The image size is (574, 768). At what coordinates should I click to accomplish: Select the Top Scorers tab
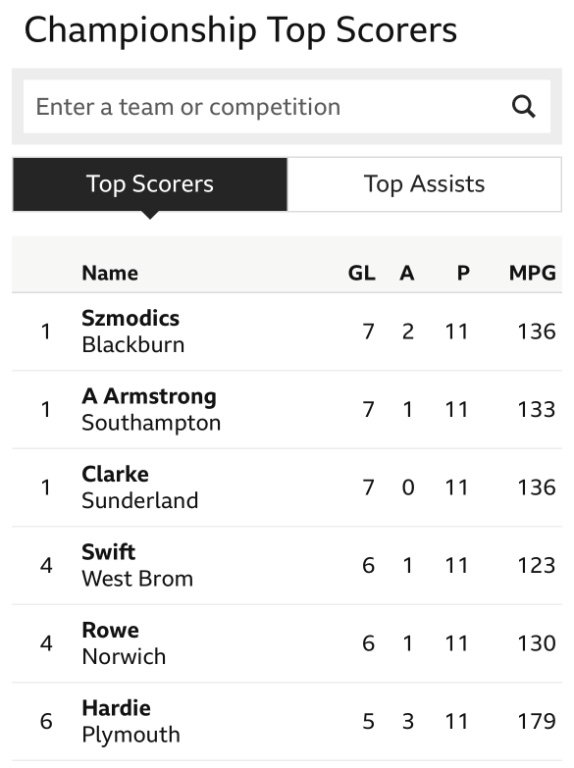coord(150,184)
